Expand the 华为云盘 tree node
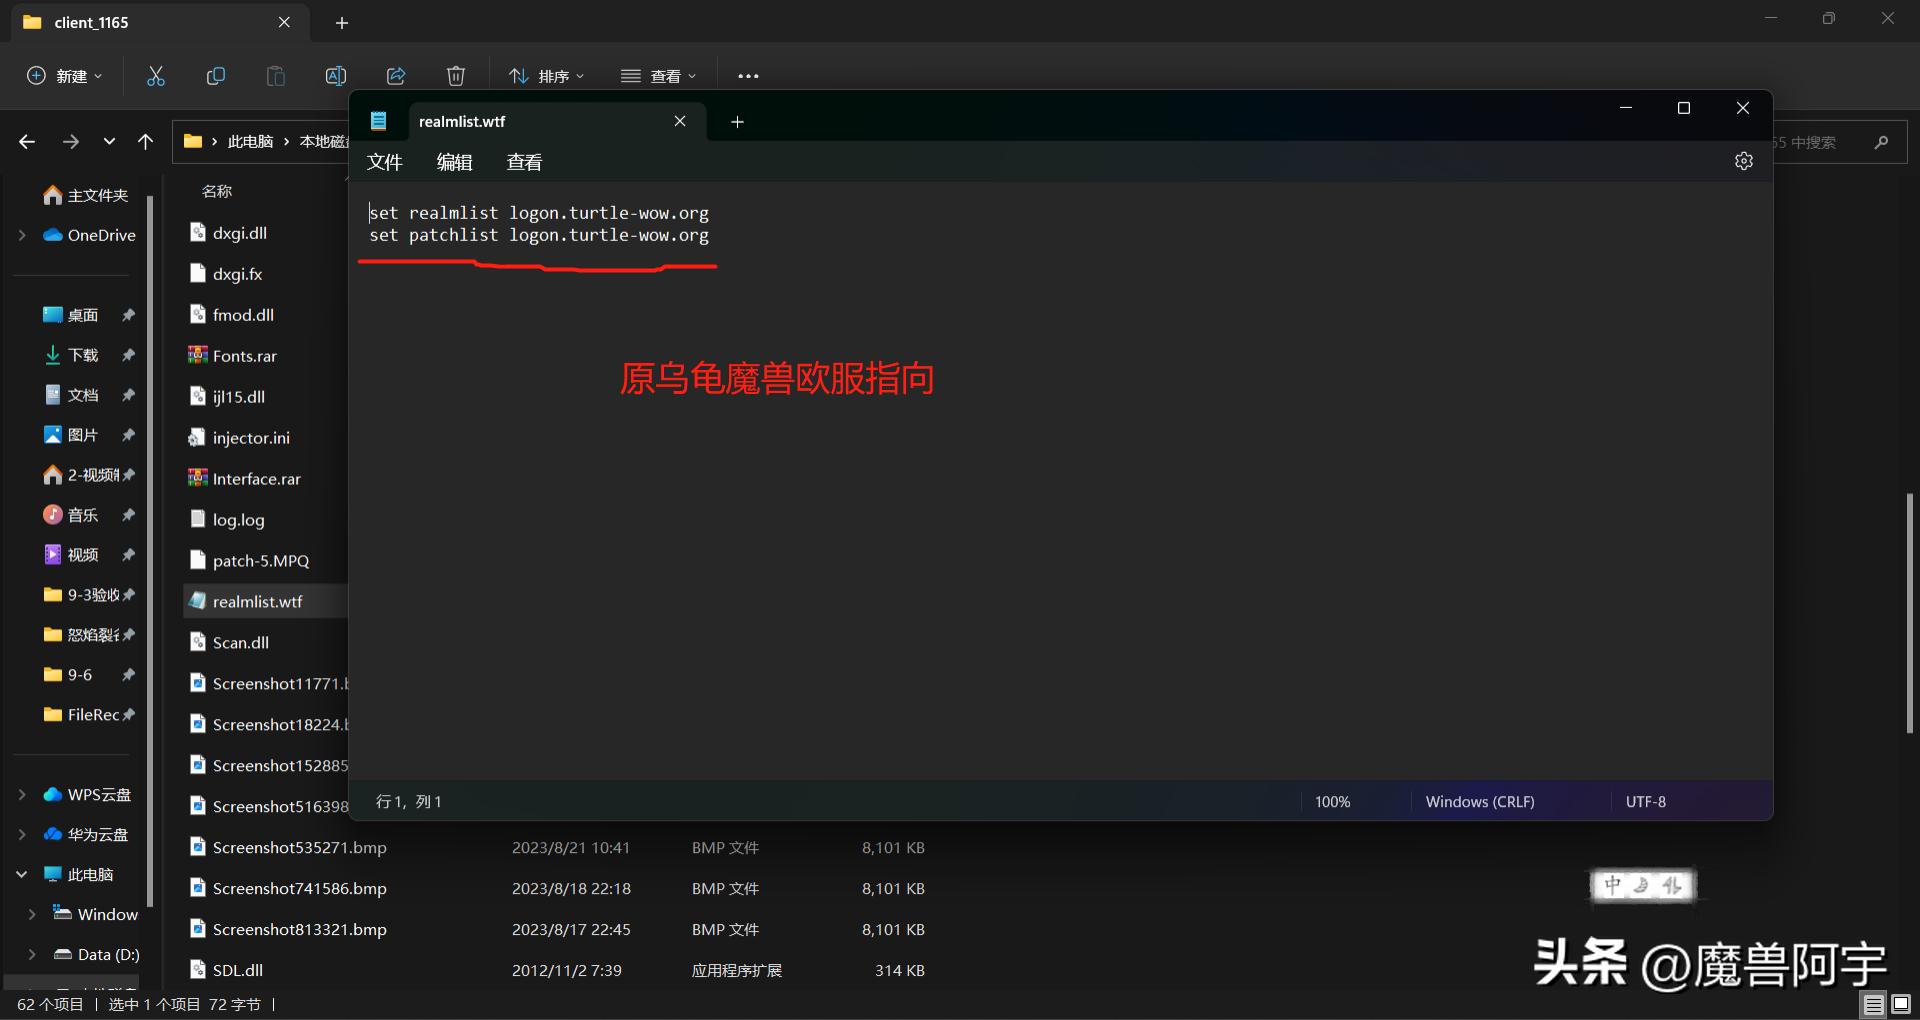 tap(22, 835)
